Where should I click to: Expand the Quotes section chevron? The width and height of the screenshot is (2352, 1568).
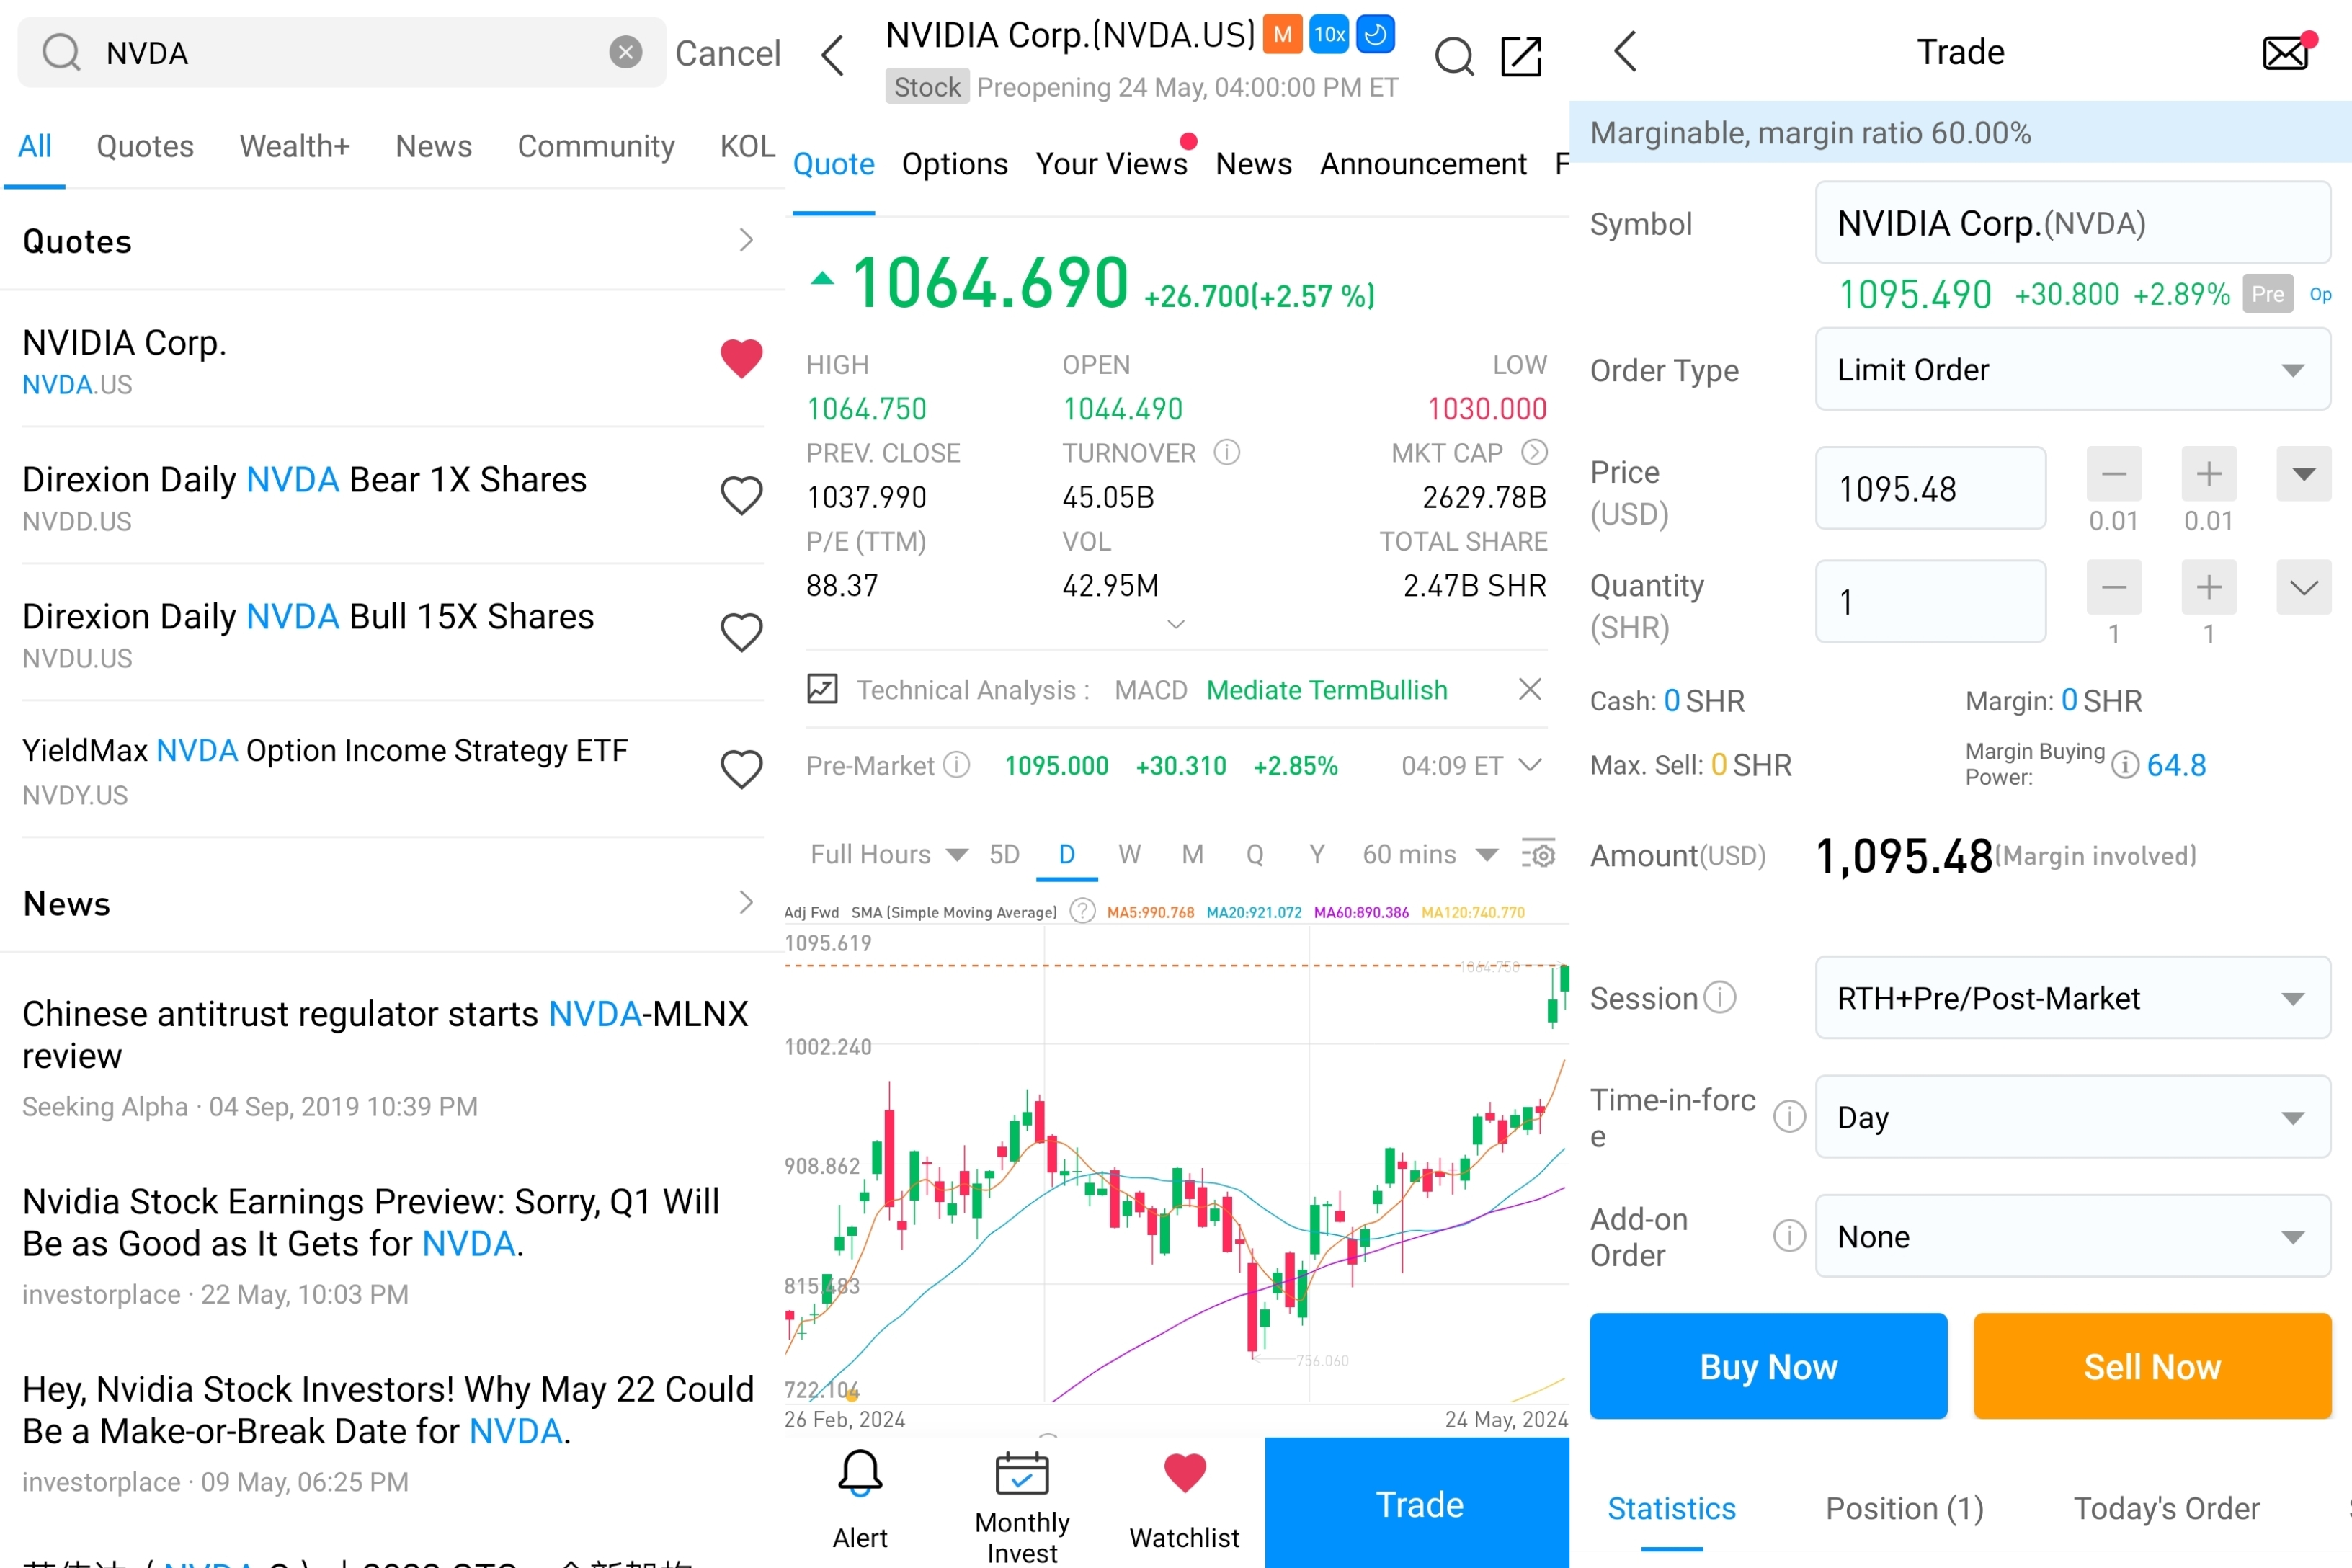tap(745, 240)
